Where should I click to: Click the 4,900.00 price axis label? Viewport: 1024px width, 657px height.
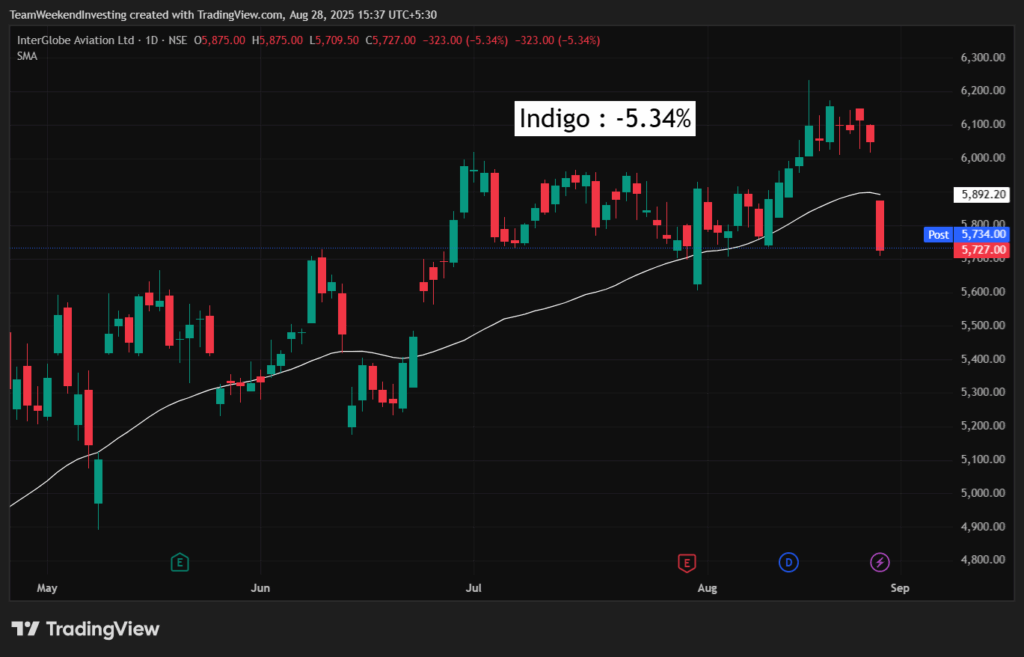(983, 526)
